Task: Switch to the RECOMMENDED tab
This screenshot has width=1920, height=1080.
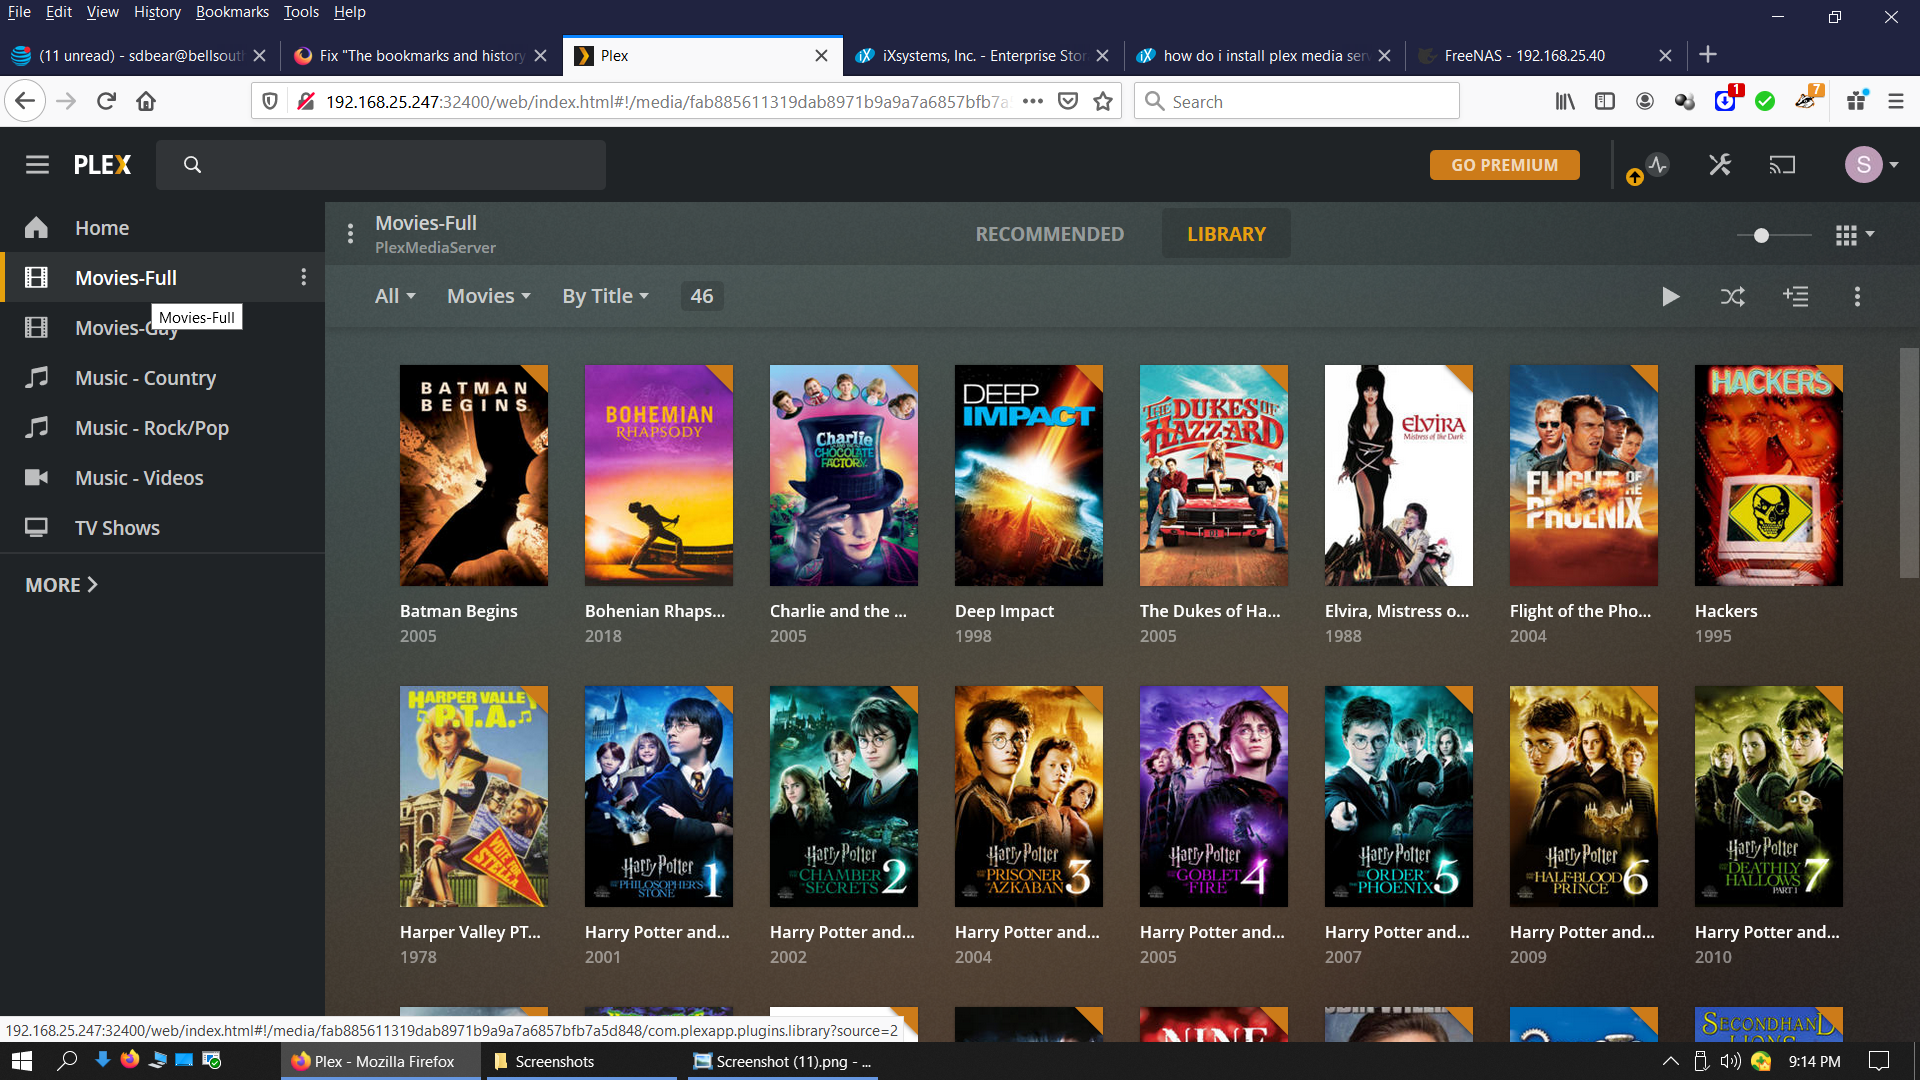Action: point(1049,234)
